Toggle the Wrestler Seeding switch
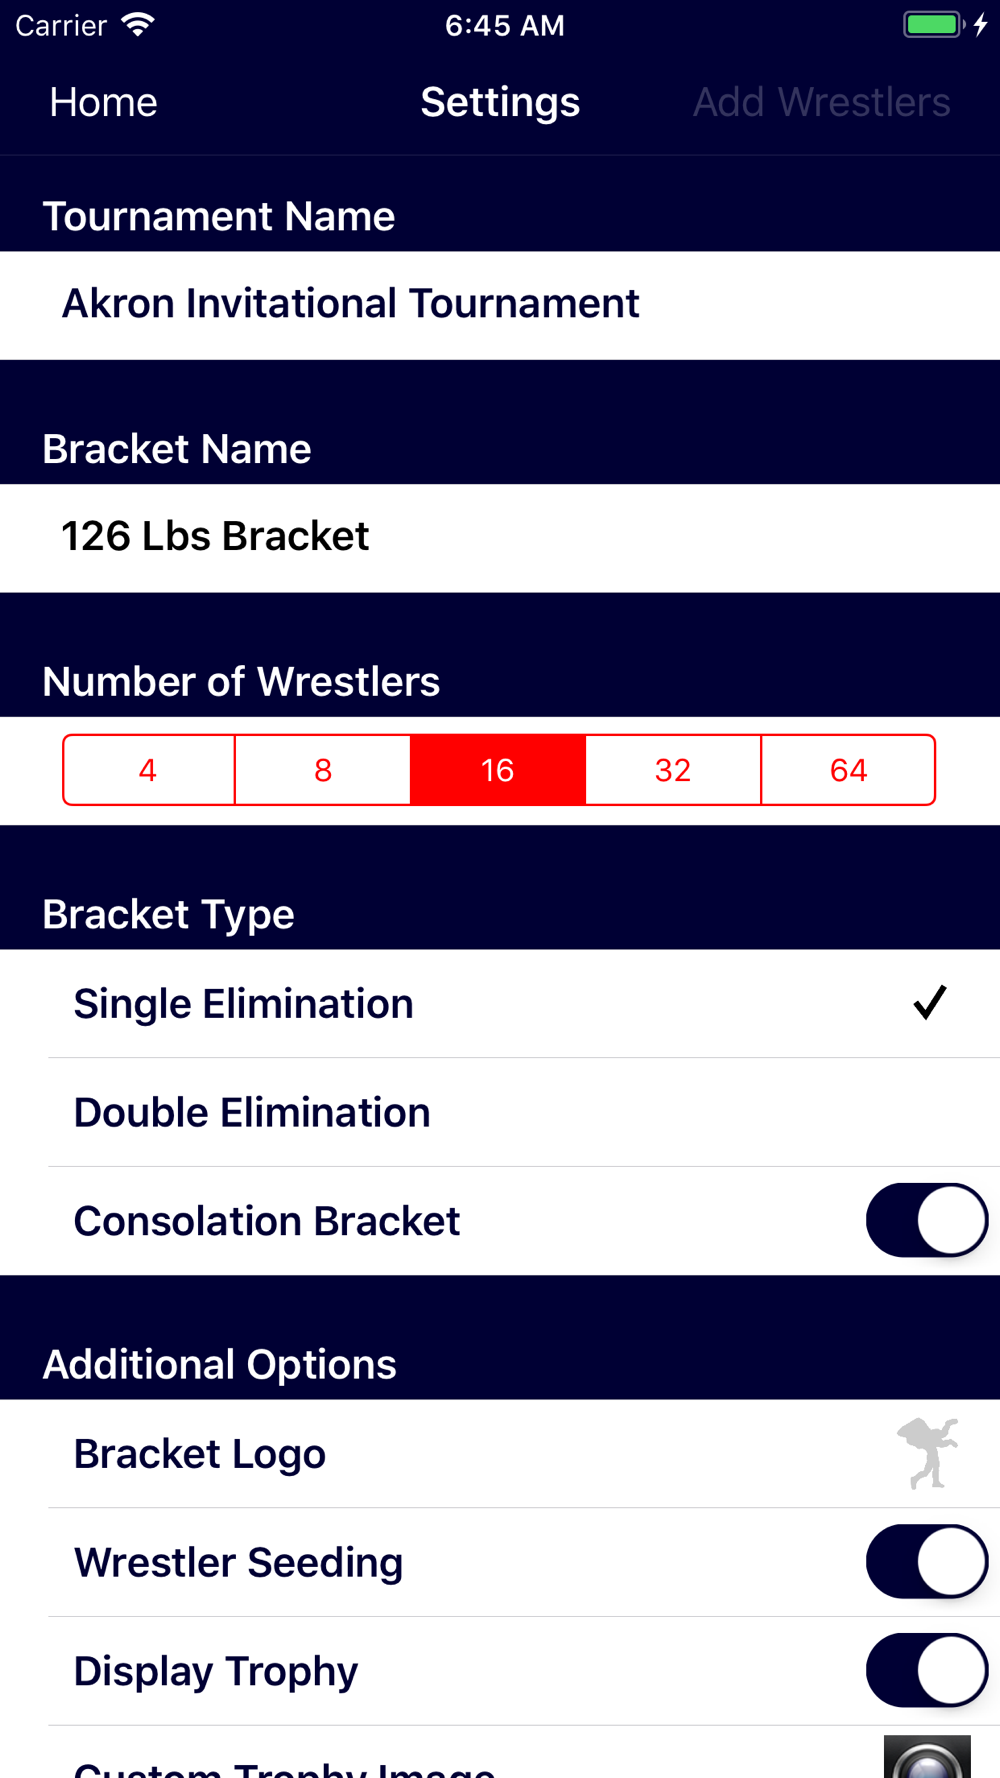1000x1778 pixels. coord(927,1561)
